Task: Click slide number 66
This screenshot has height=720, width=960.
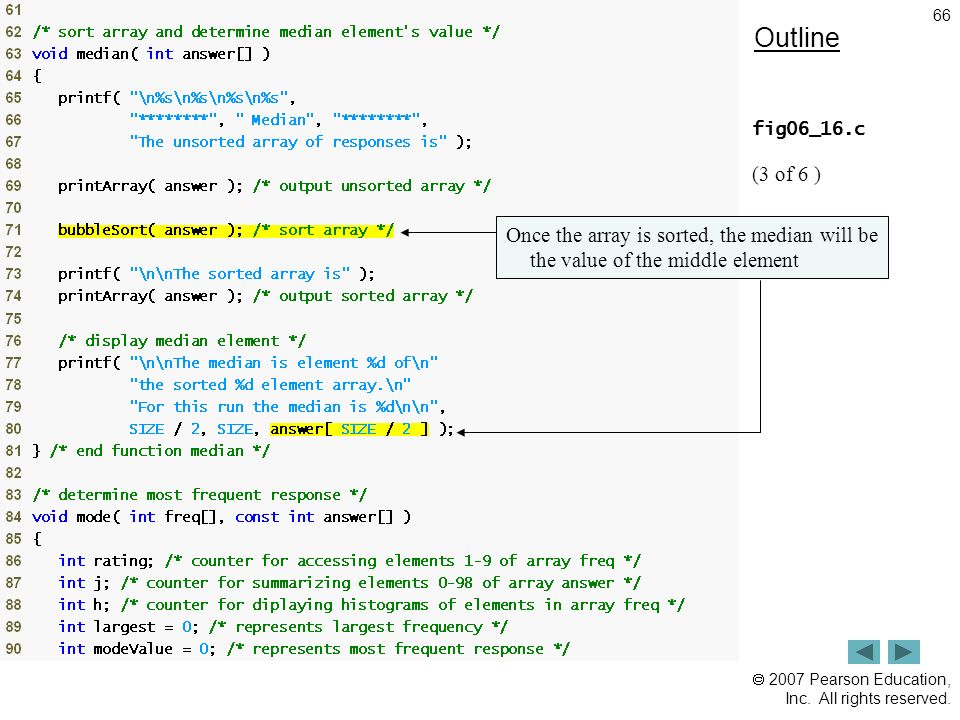Action: pyautogui.click(x=942, y=15)
